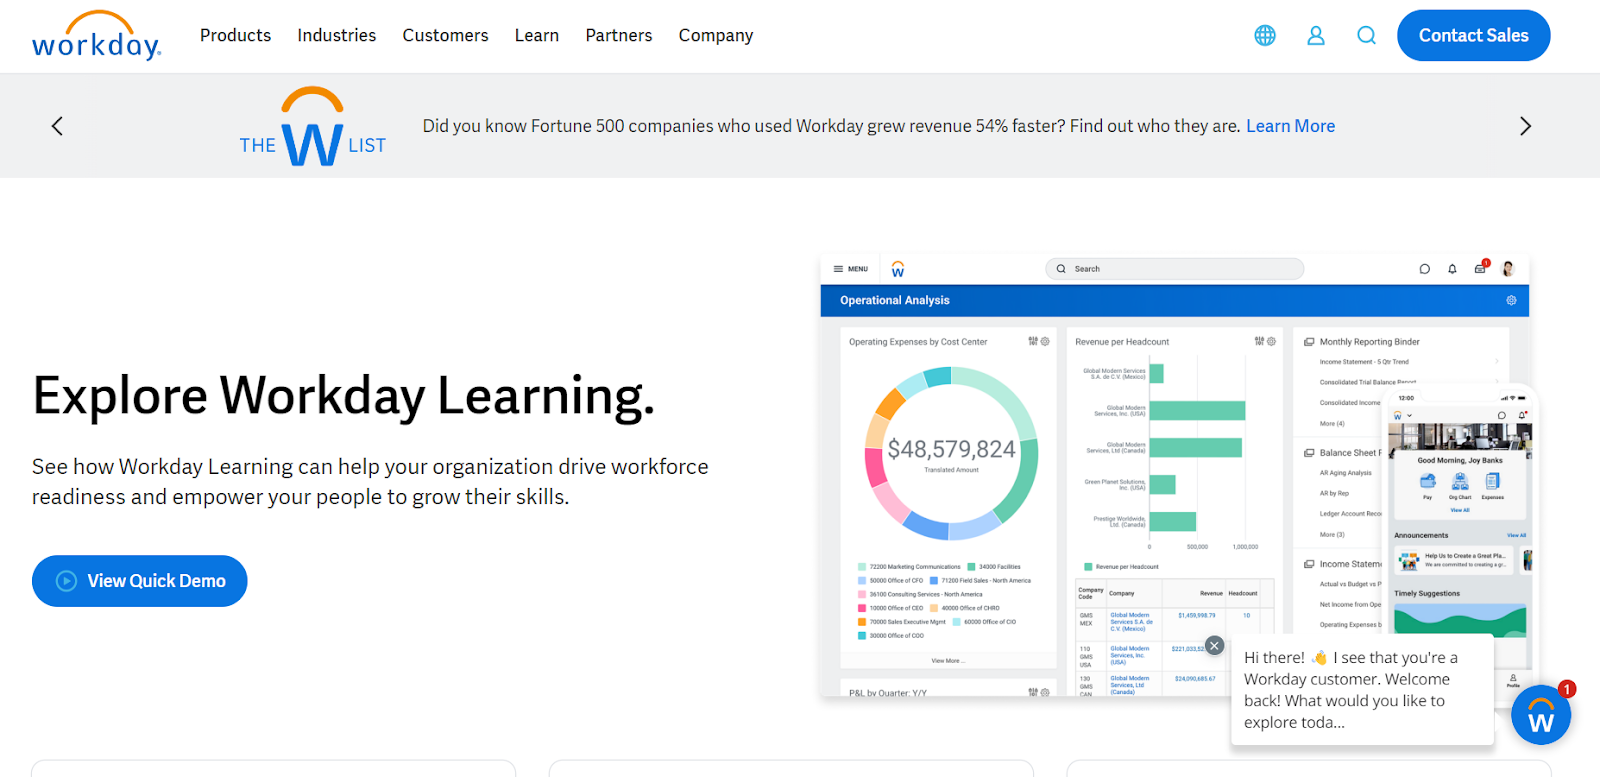Click the $48,579,824 donut chart
This screenshot has height=777, width=1600.
951,454
